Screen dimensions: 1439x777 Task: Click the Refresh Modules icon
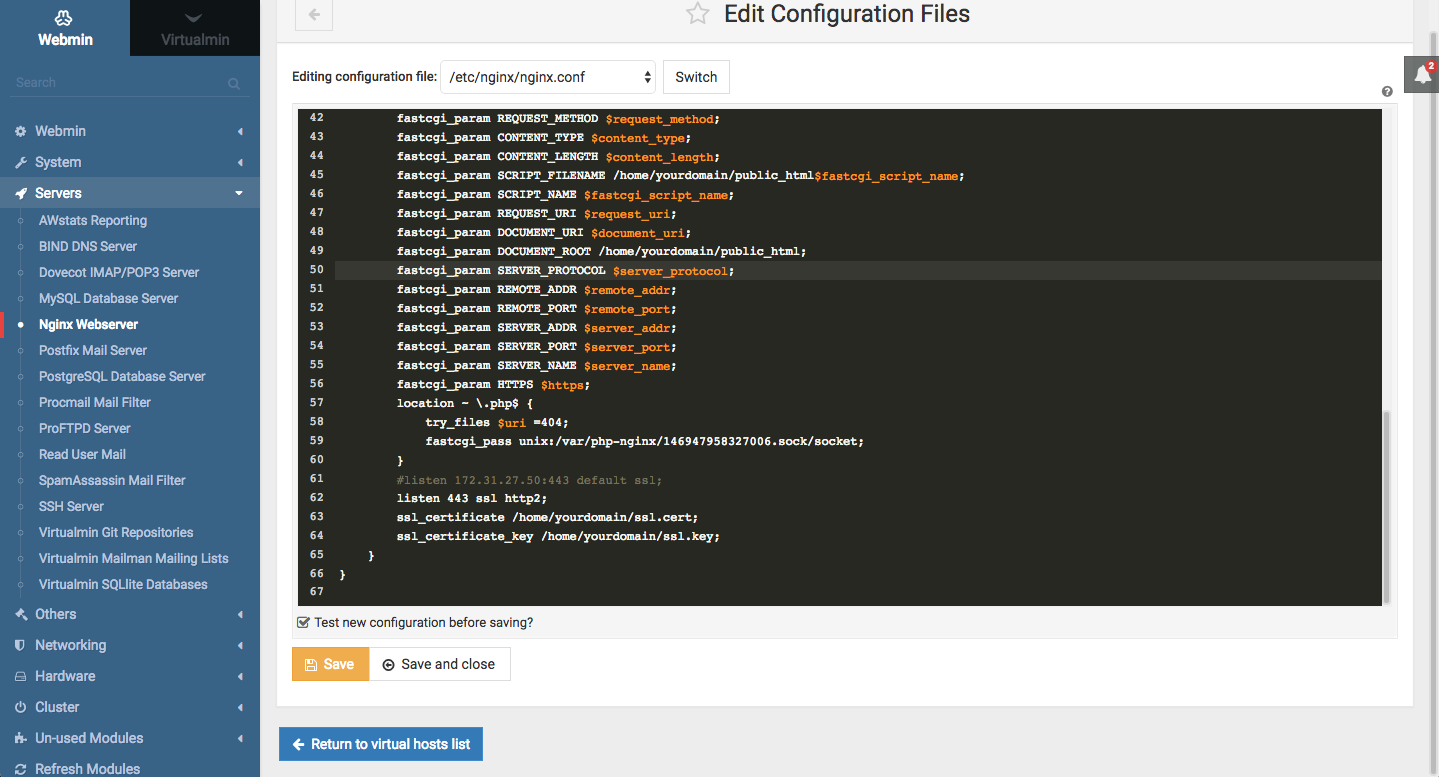pyautogui.click(x=20, y=769)
